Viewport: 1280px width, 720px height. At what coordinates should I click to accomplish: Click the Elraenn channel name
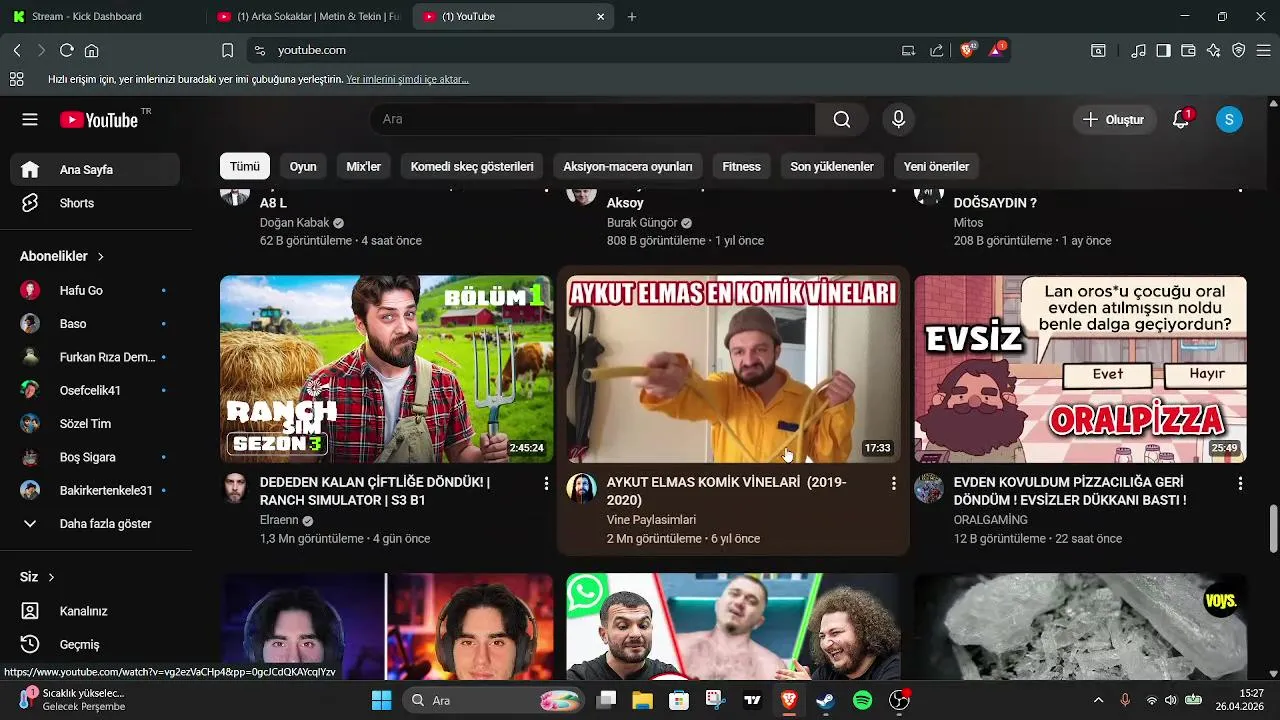pyautogui.click(x=279, y=520)
